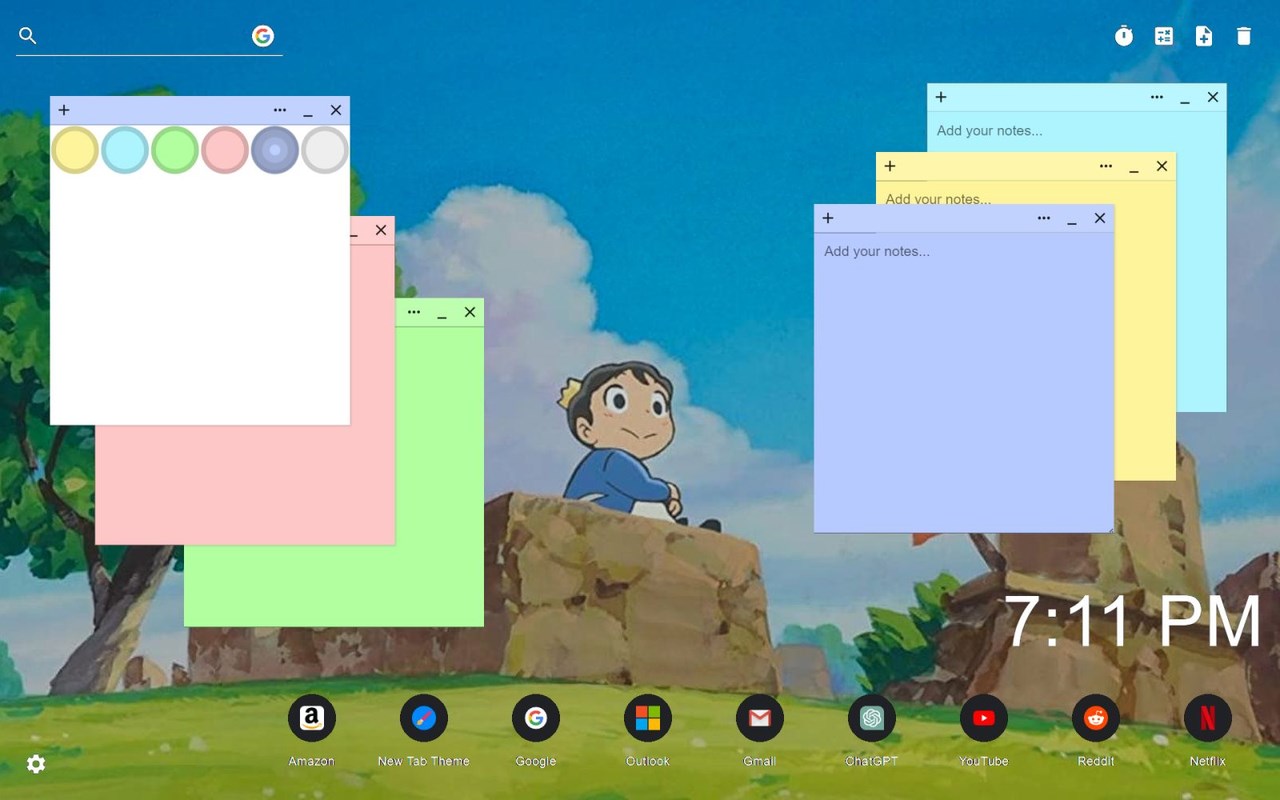This screenshot has width=1280, height=800.
Task: Open more options on the cyan note
Action: (1157, 97)
